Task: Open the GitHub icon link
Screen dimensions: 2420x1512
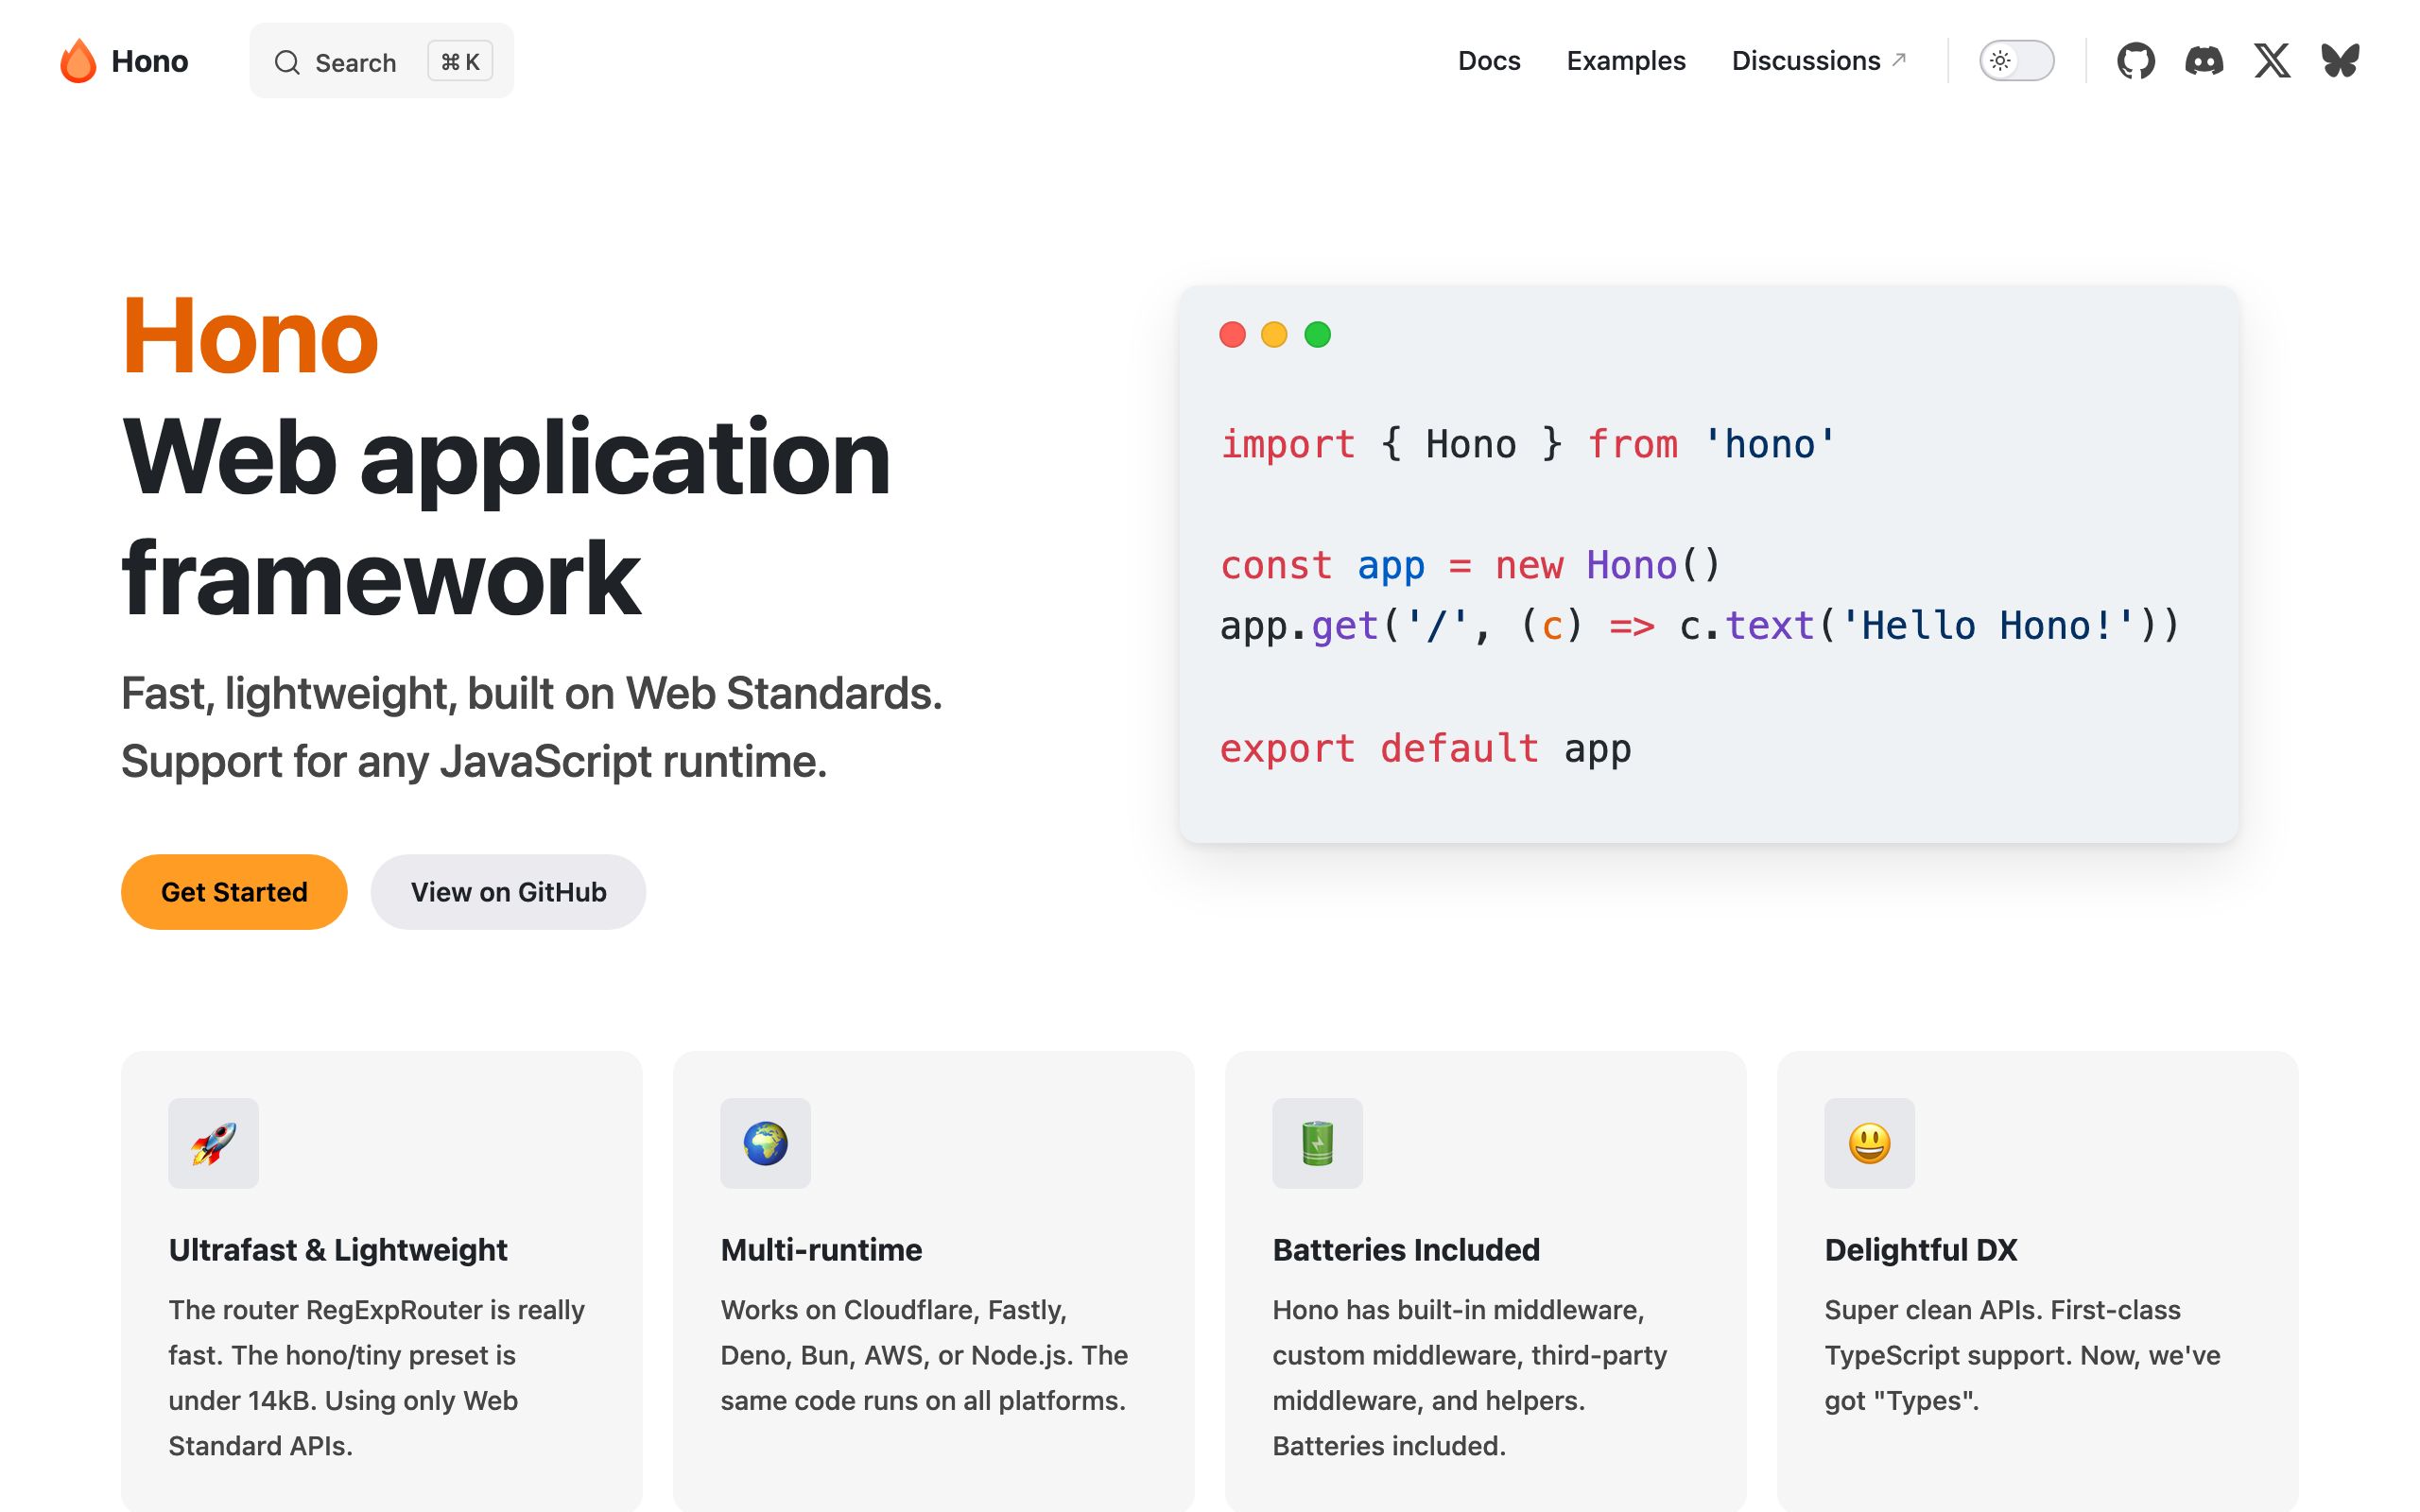Action: click(x=2135, y=61)
